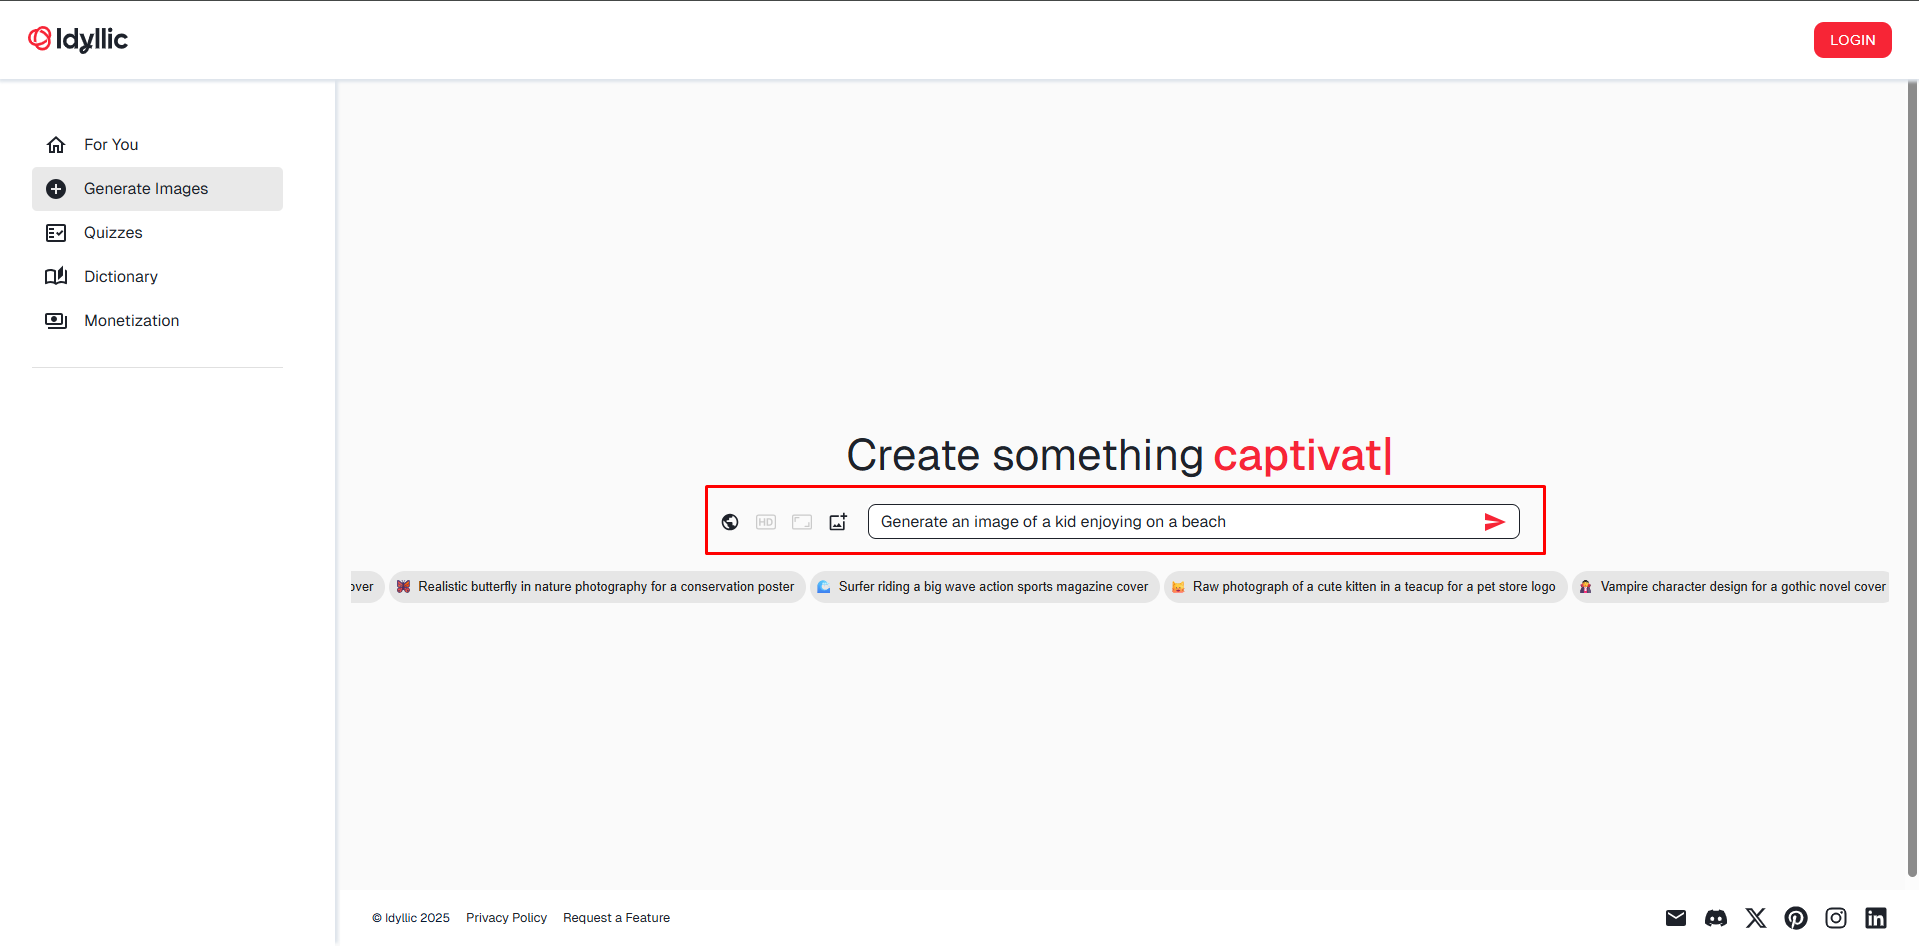Click the Dictionary book icon
This screenshot has width=1919, height=946.
pyautogui.click(x=56, y=277)
